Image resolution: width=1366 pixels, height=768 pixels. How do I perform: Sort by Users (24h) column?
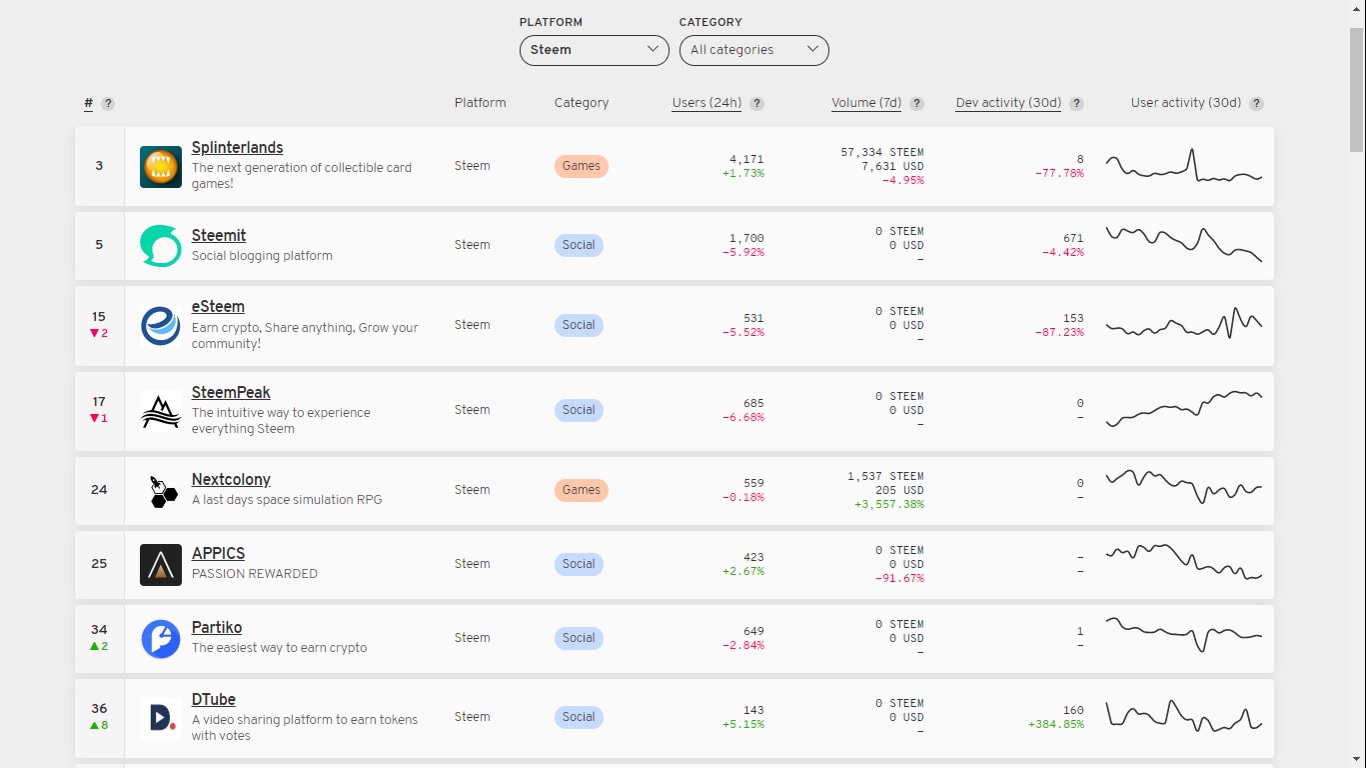707,103
